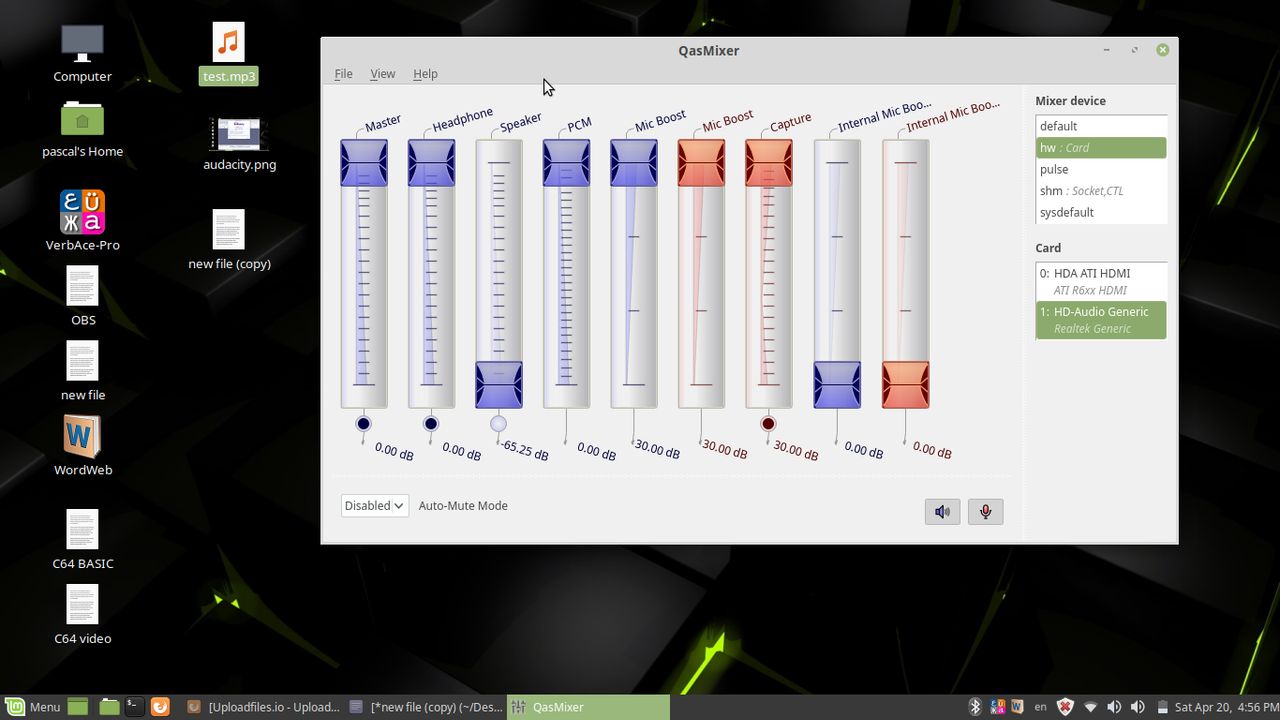
Task: Open the WordWeb tray icon
Action: click(1017, 707)
